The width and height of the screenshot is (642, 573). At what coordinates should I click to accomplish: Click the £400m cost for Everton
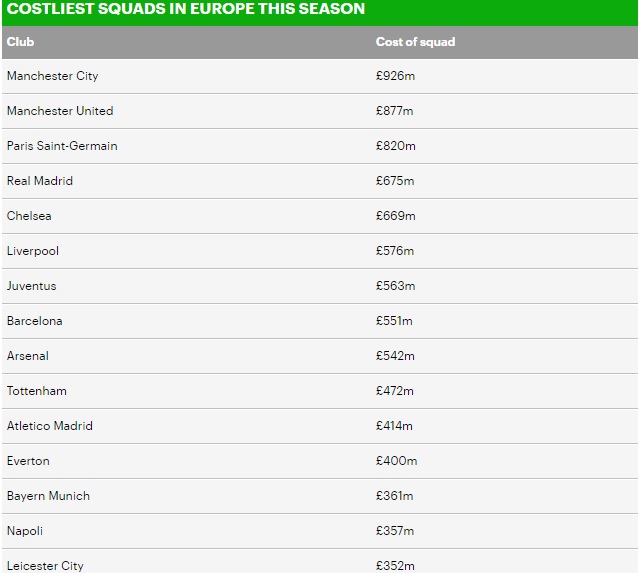(x=396, y=461)
